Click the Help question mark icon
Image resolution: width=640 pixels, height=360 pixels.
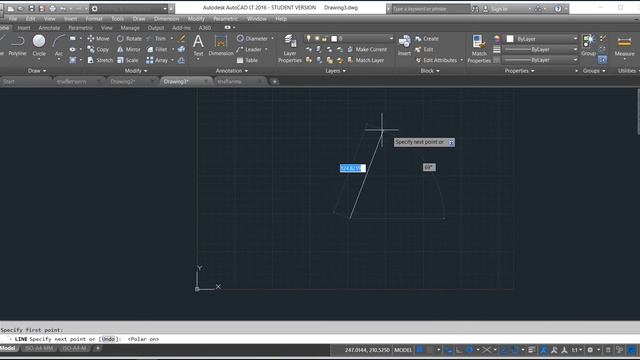pos(558,9)
